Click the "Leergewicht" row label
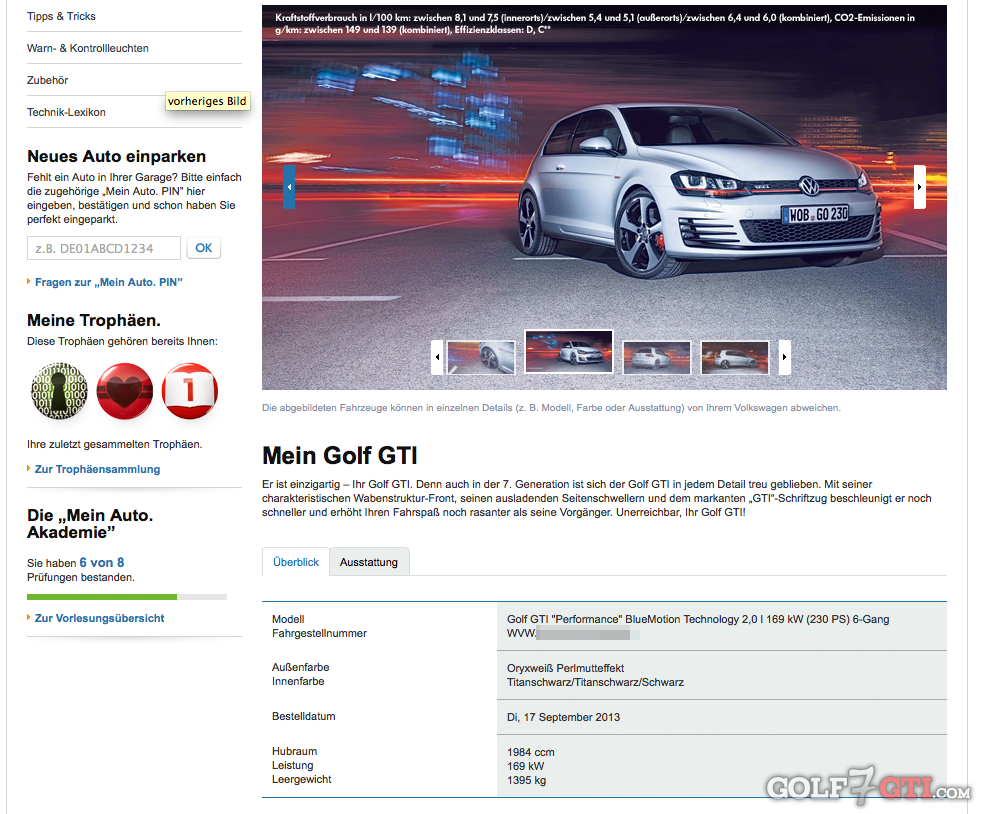This screenshot has width=981, height=814. (302, 779)
